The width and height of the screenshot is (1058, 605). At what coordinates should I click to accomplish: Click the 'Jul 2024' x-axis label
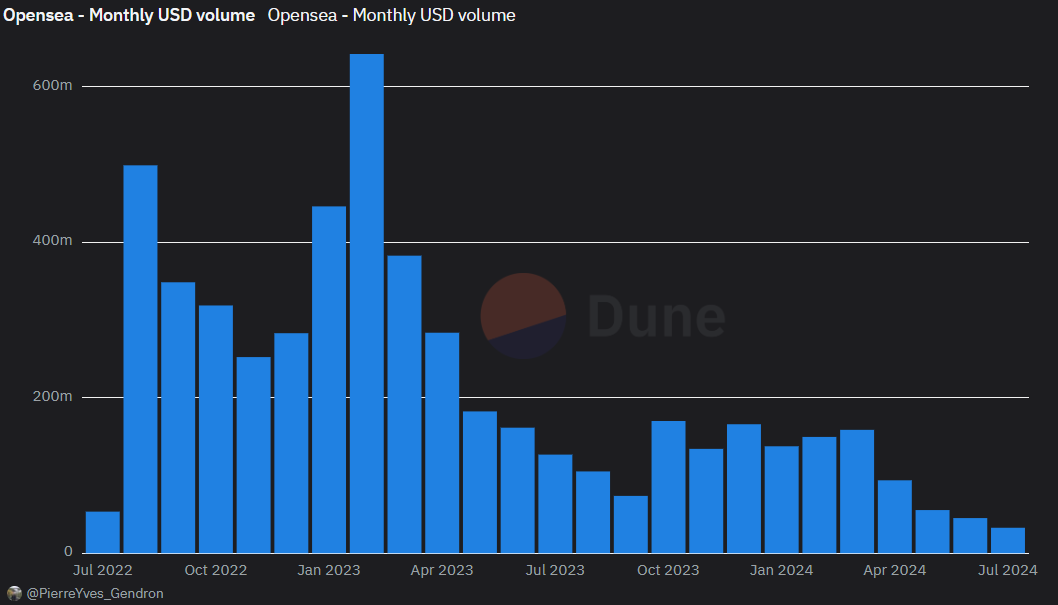tap(1007, 570)
